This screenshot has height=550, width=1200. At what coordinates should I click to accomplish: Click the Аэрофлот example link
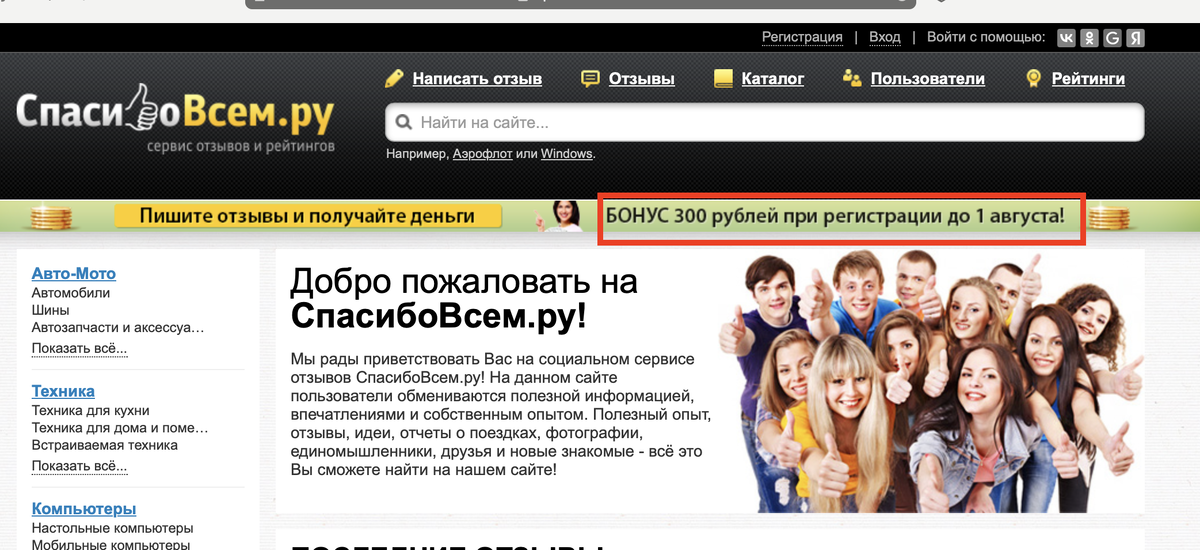482,154
